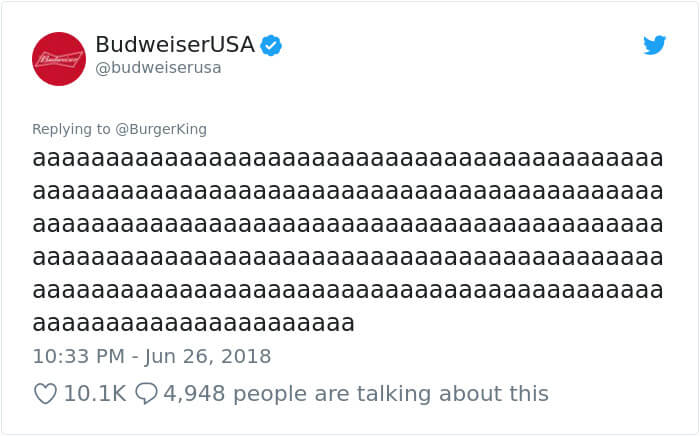Click the @budweiserusa handle
The image size is (700, 436).
click(158, 68)
